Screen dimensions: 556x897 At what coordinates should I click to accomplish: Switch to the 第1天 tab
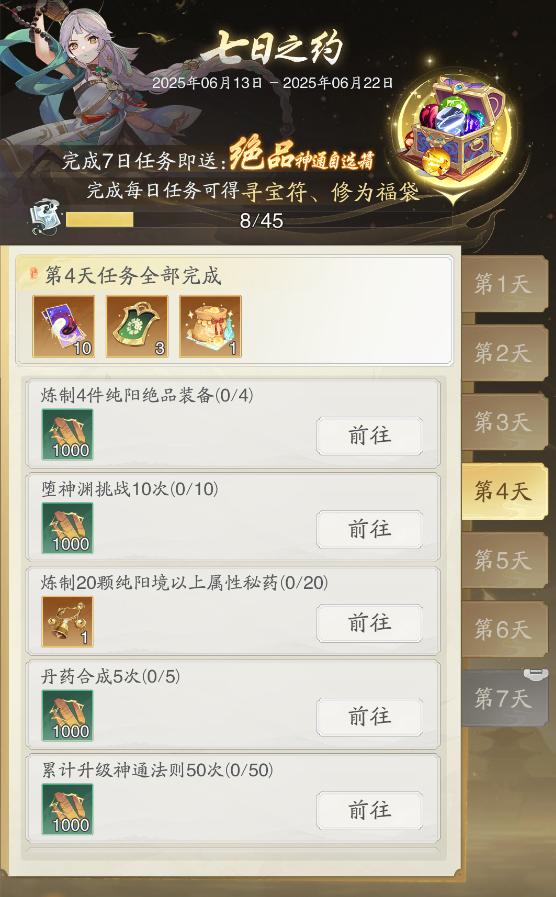click(505, 284)
